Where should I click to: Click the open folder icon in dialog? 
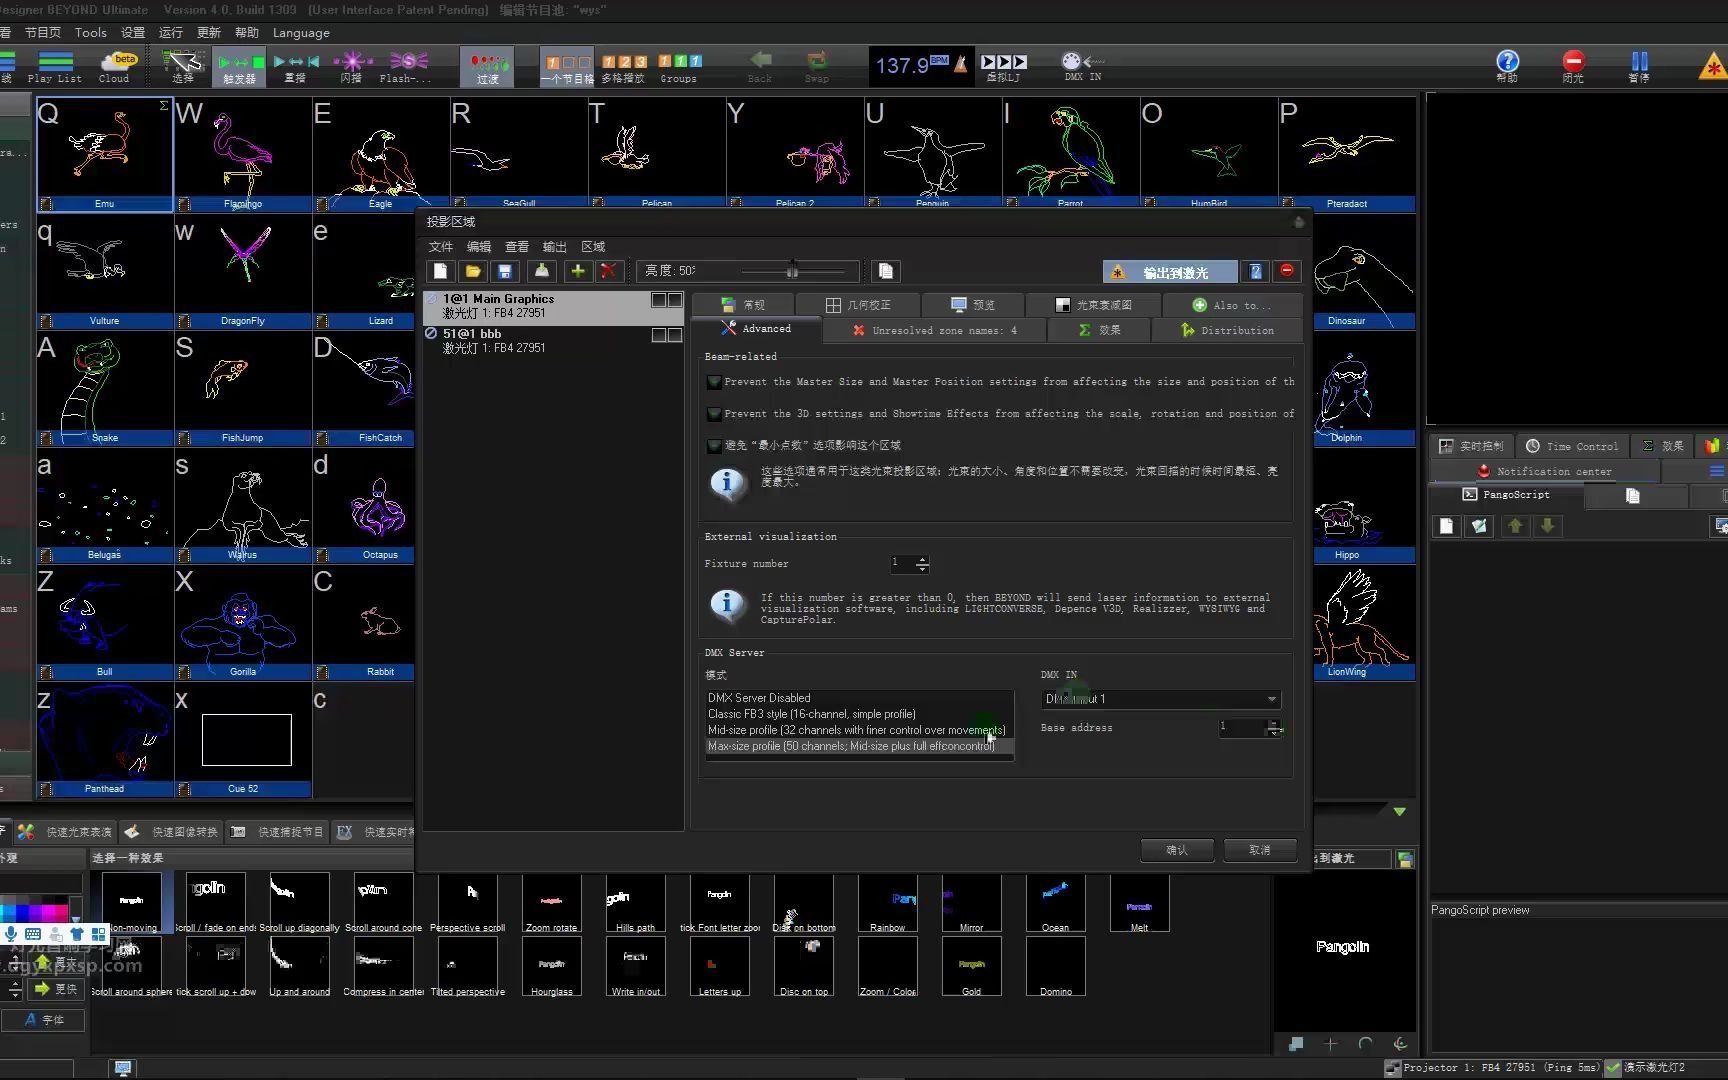tap(473, 271)
